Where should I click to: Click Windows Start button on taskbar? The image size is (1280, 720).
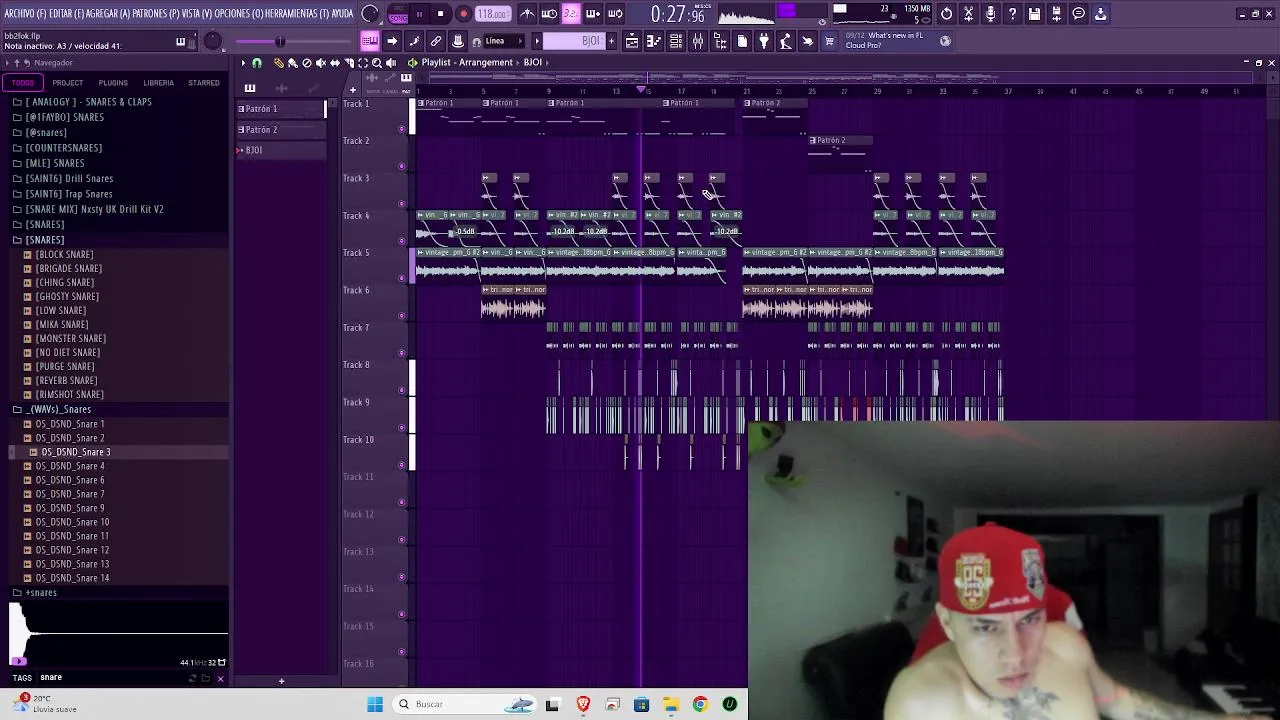coord(375,705)
